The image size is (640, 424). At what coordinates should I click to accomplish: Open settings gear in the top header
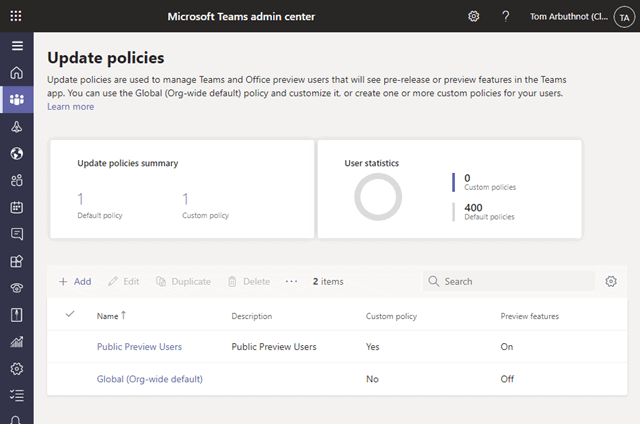[473, 16]
